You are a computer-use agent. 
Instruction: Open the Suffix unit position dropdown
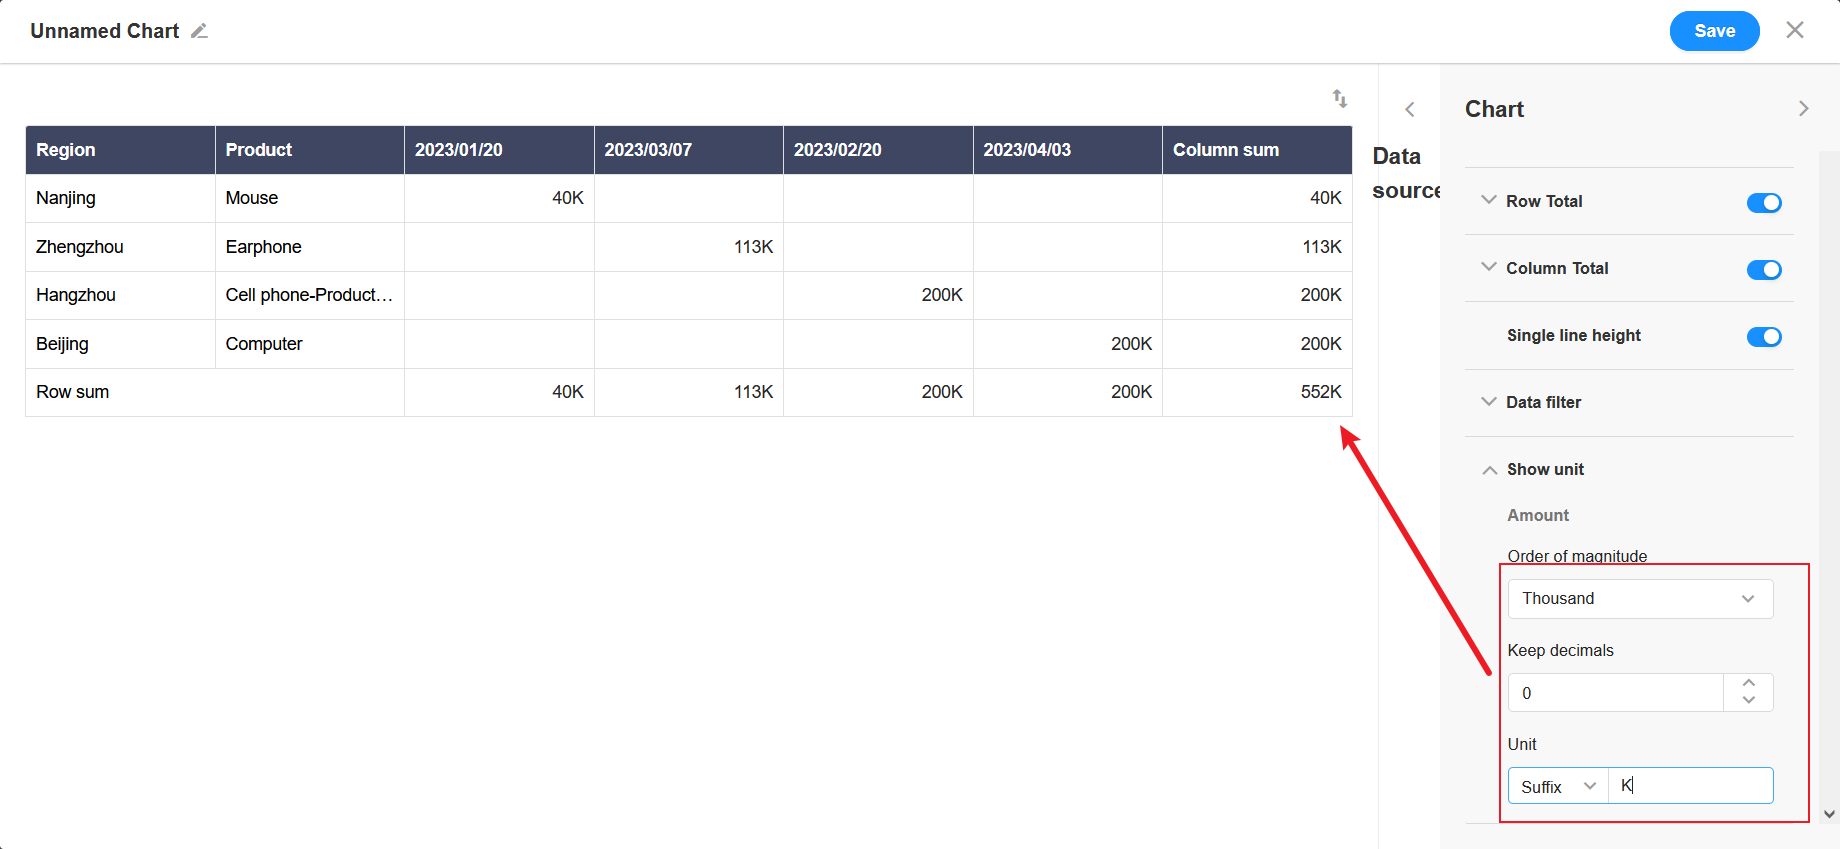pos(1558,787)
